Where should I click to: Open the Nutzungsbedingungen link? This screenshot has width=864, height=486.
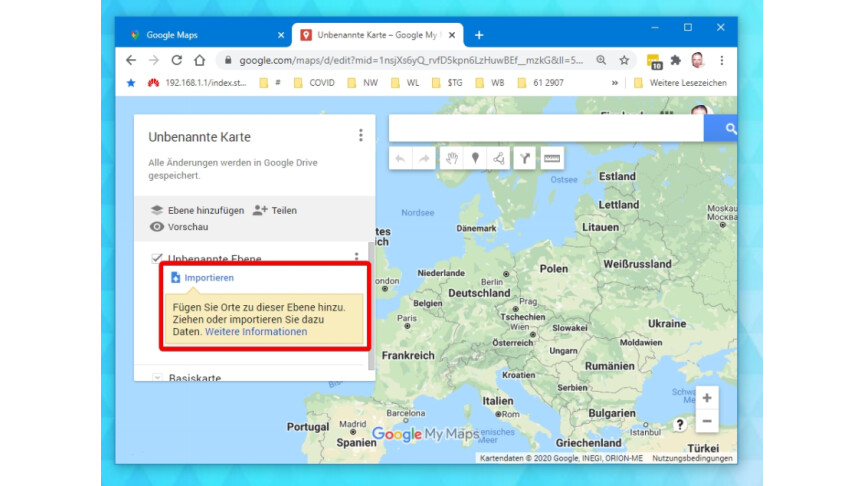[693, 458]
